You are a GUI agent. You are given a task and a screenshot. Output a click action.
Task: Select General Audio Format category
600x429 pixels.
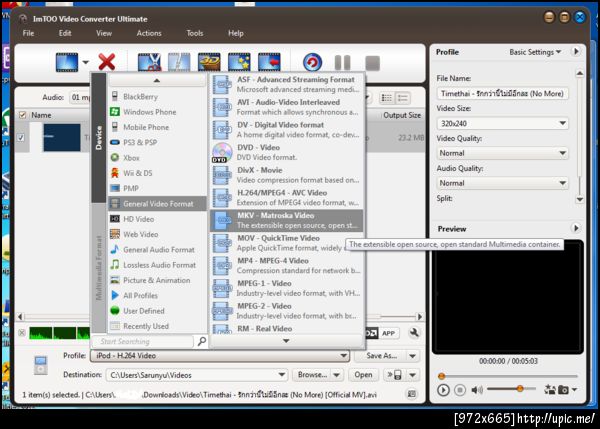click(x=157, y=250)
